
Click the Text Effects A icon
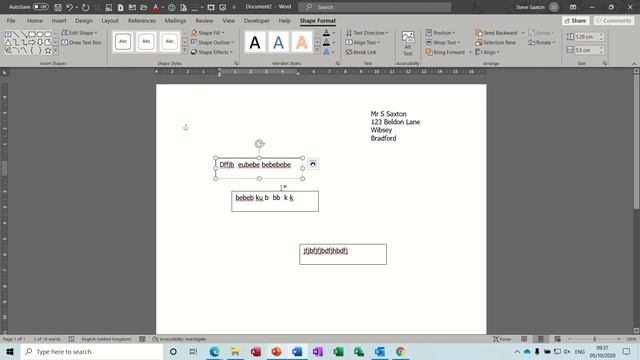326,52
